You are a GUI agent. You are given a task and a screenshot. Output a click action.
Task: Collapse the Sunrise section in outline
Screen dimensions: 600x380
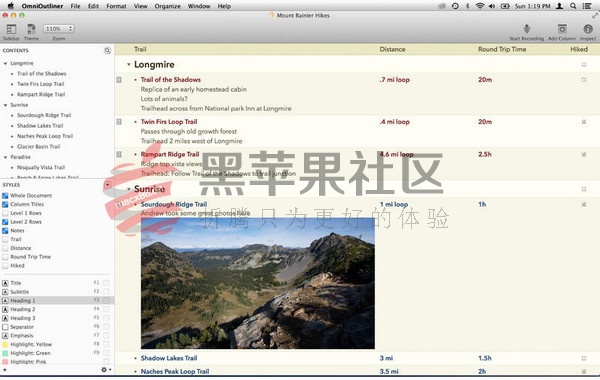[x=129, y=189]
